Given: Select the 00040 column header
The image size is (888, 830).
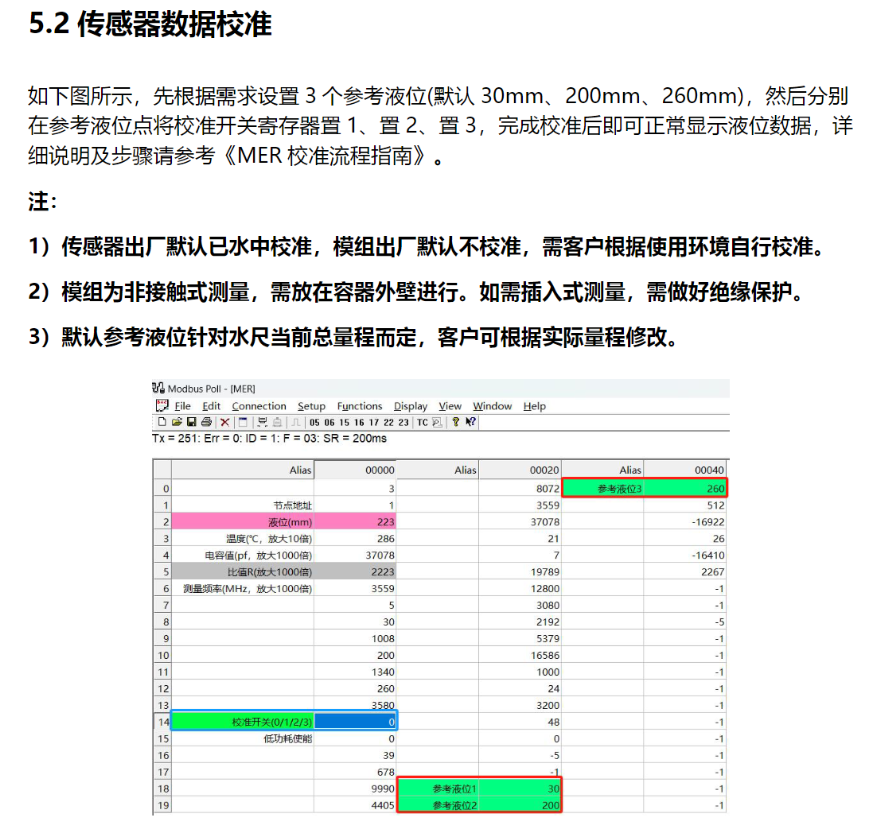Looking at the screenshot, I should pos(684,470).
